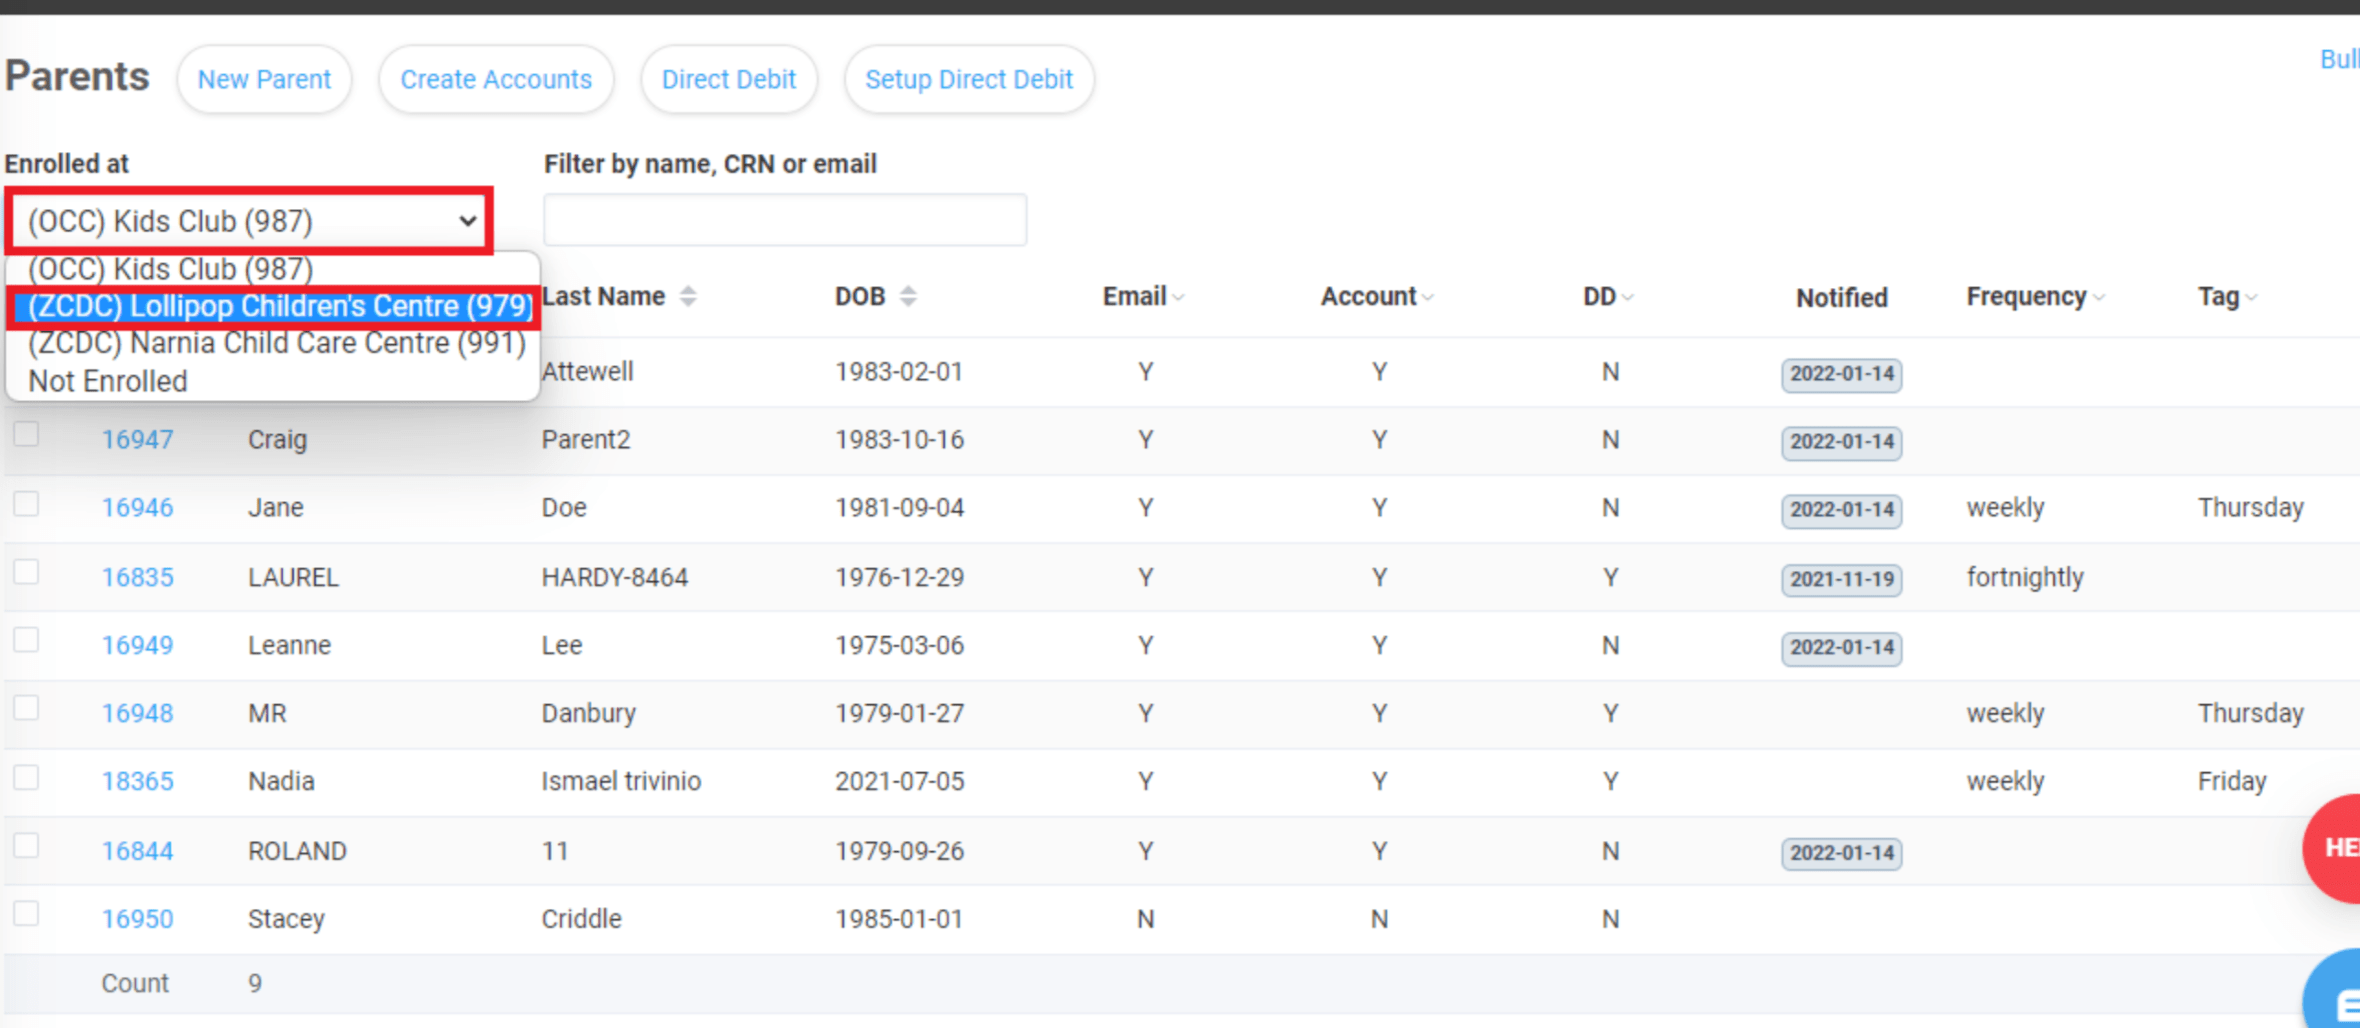The width and height of the screenshot is (2360, 1028).
Task: Click the fortnightly frequency cell
Action: 2025,578
